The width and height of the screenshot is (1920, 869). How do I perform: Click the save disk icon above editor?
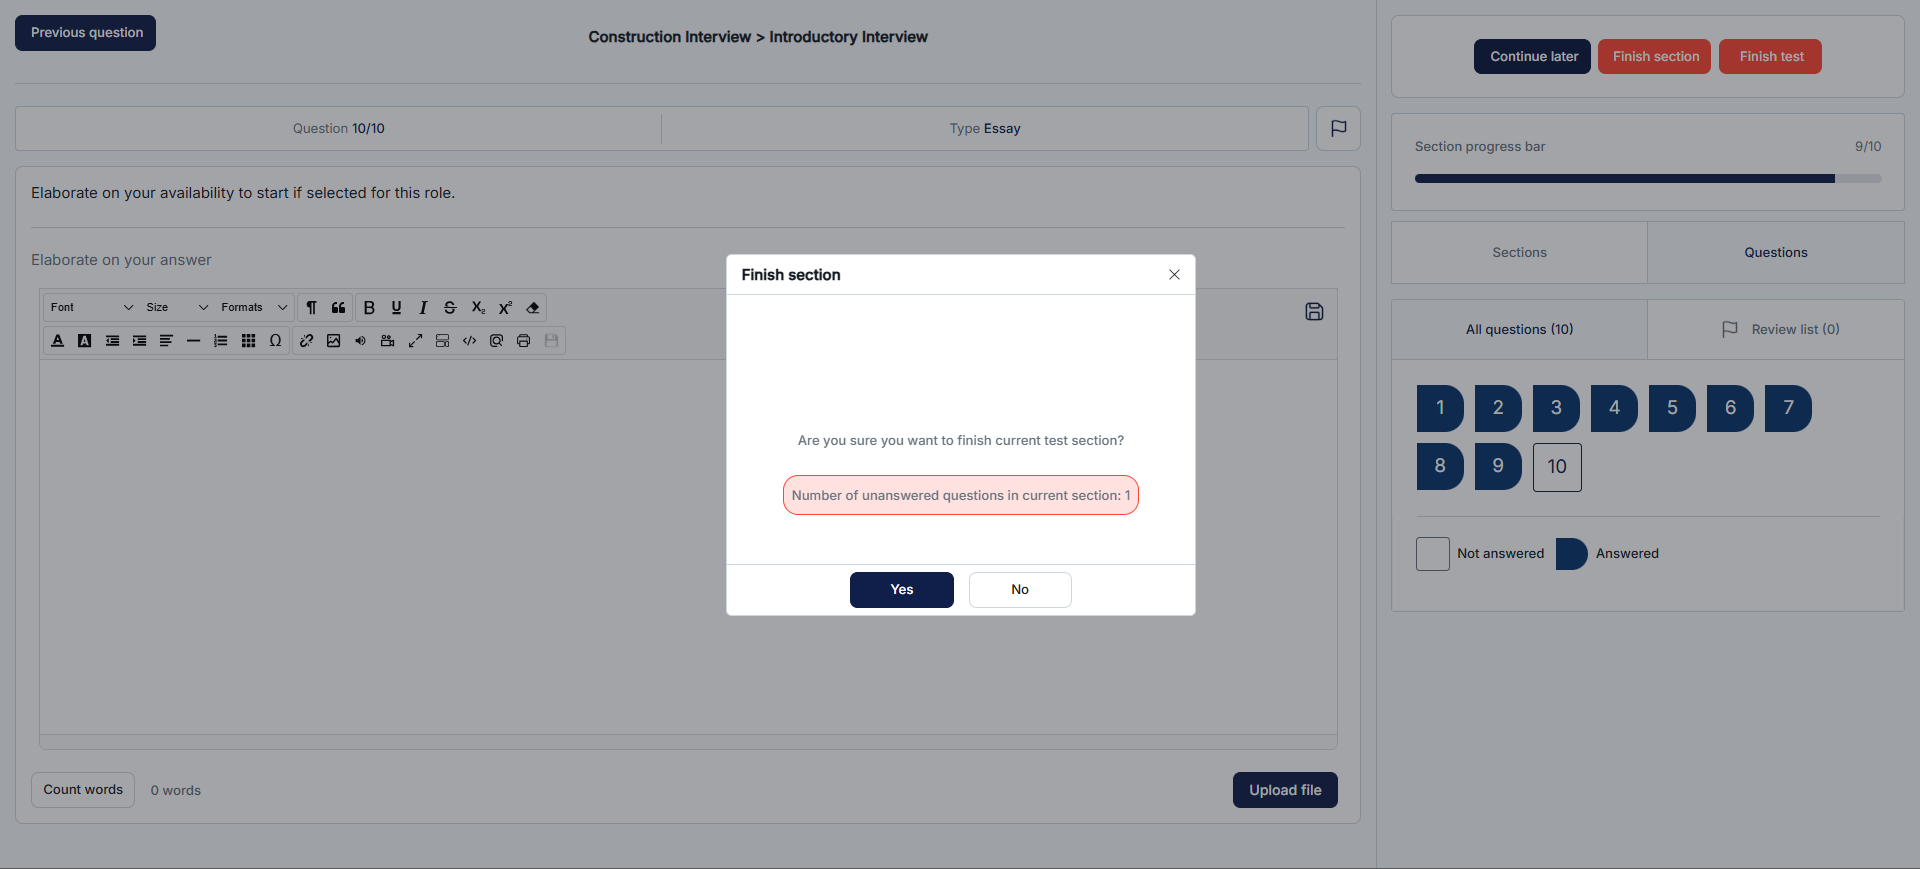(1314, 312)
